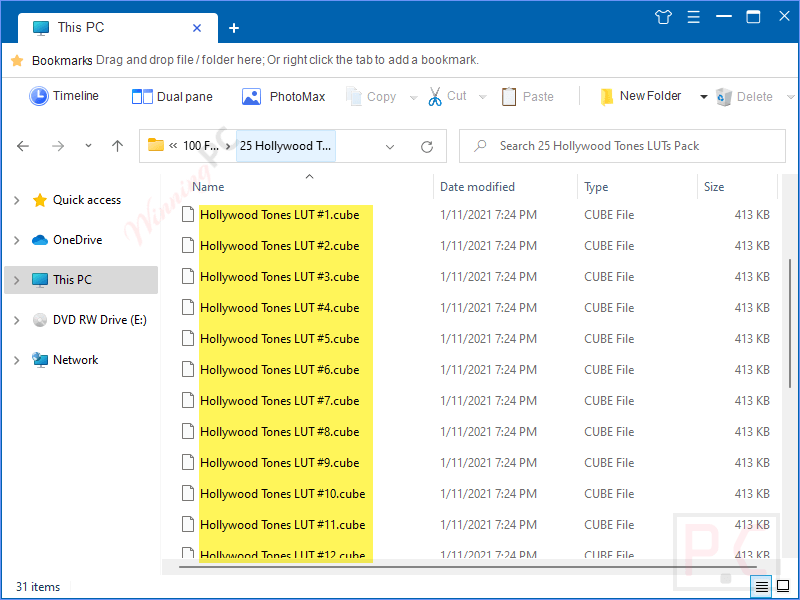
Task: Enable Dual pane layout
Action: coord(172,96)
